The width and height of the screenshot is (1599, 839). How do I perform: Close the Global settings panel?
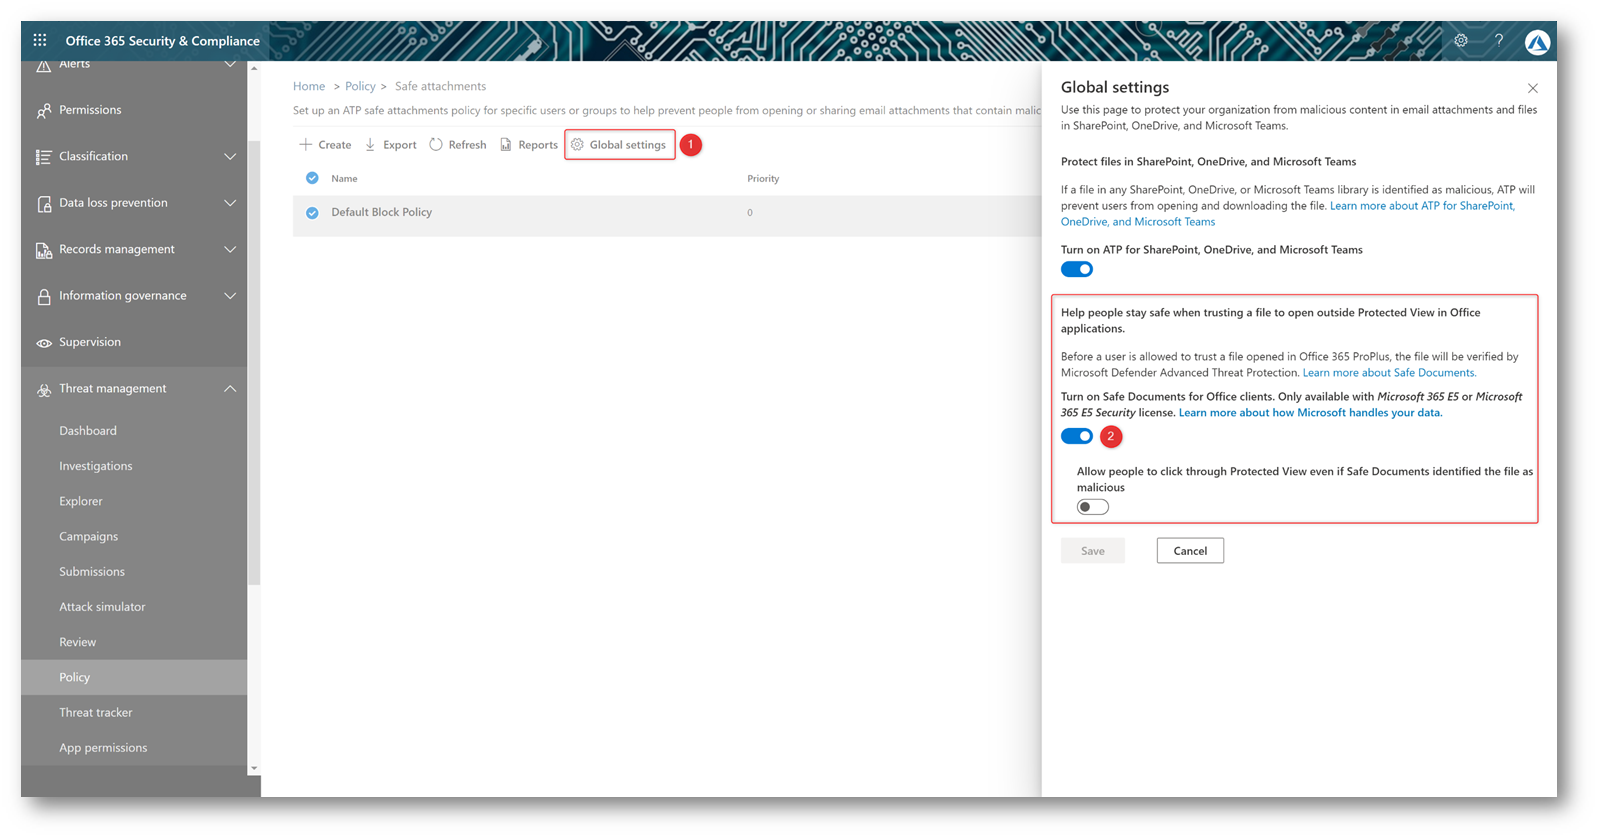point(1533,88)
